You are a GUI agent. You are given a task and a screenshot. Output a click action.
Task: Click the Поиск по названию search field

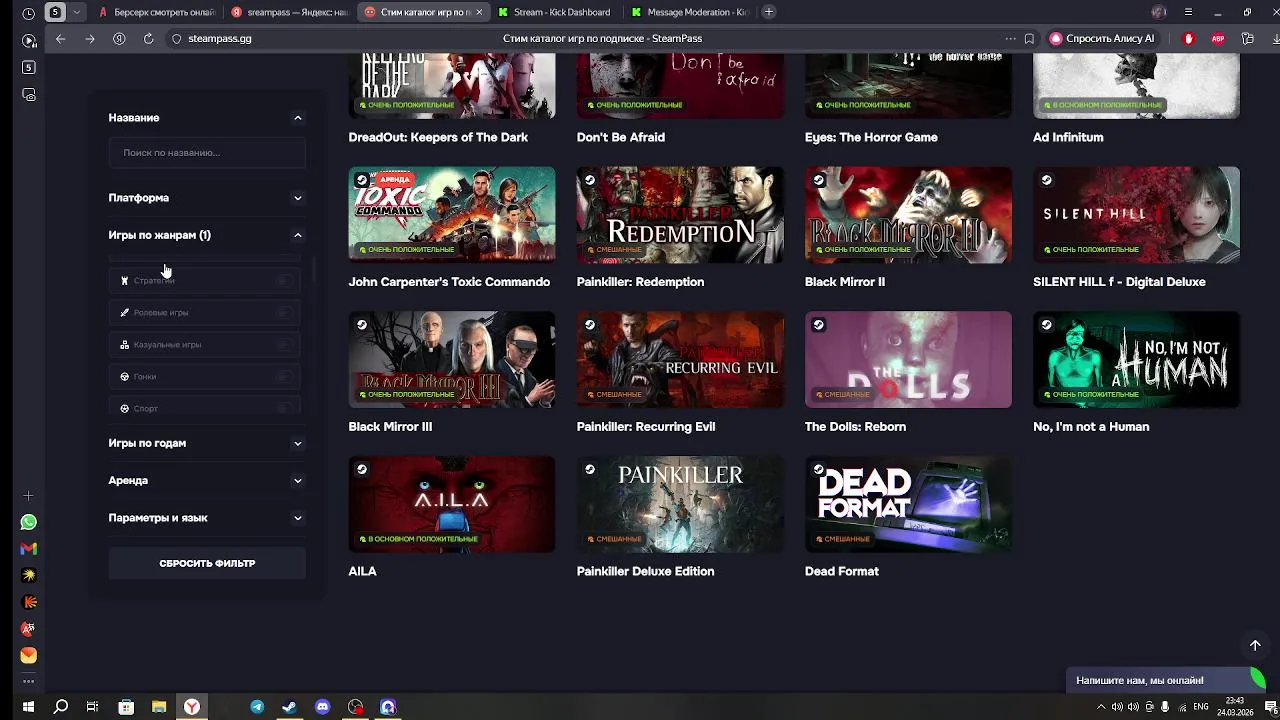[207, 153]
